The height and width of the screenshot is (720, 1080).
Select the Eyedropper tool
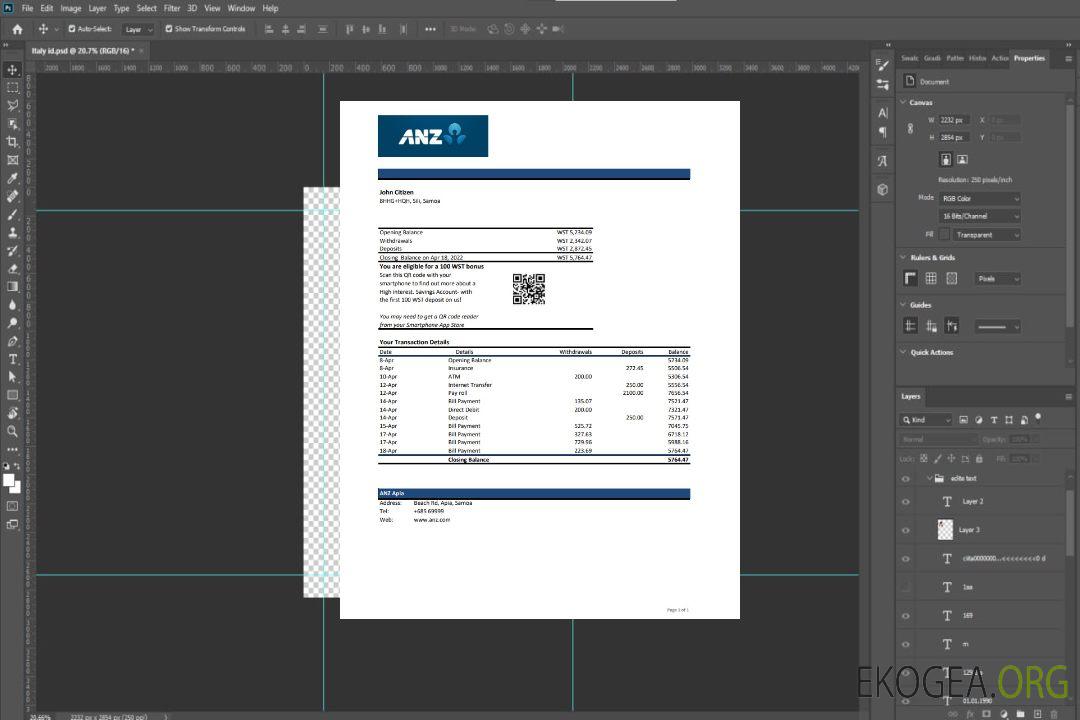12,178
